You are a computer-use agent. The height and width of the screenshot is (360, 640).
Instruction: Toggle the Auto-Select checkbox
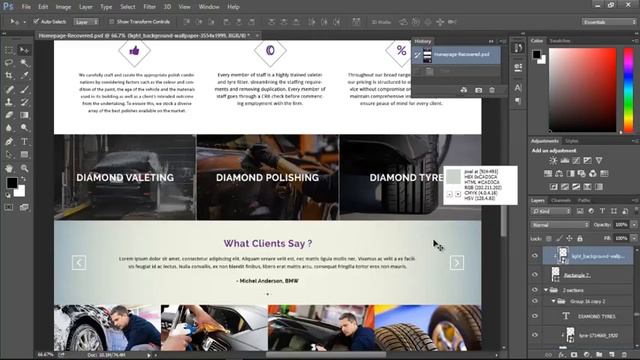(36, 21)
